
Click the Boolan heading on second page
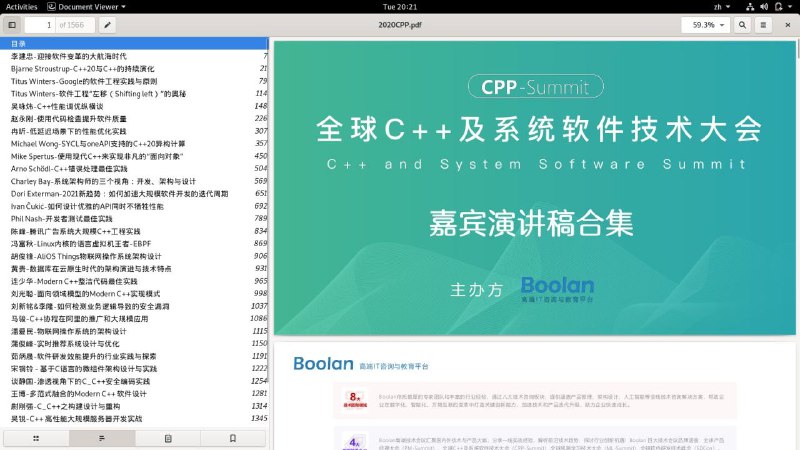[x=323, y=364]
